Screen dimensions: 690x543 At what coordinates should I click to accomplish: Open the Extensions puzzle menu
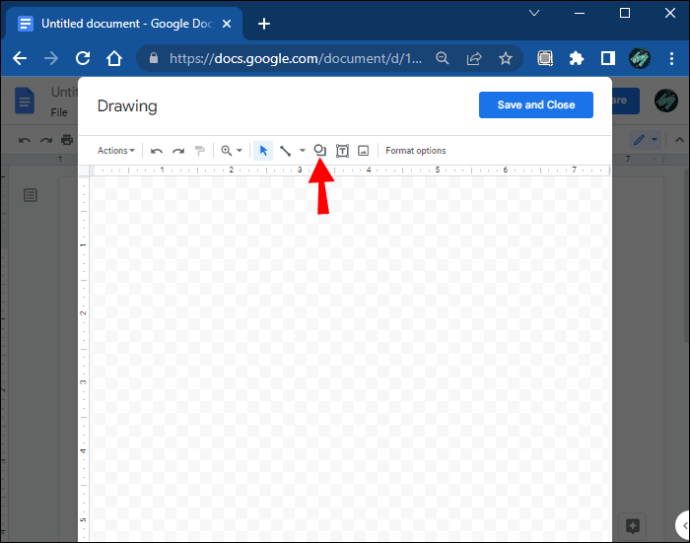click(x=576, y=58)
